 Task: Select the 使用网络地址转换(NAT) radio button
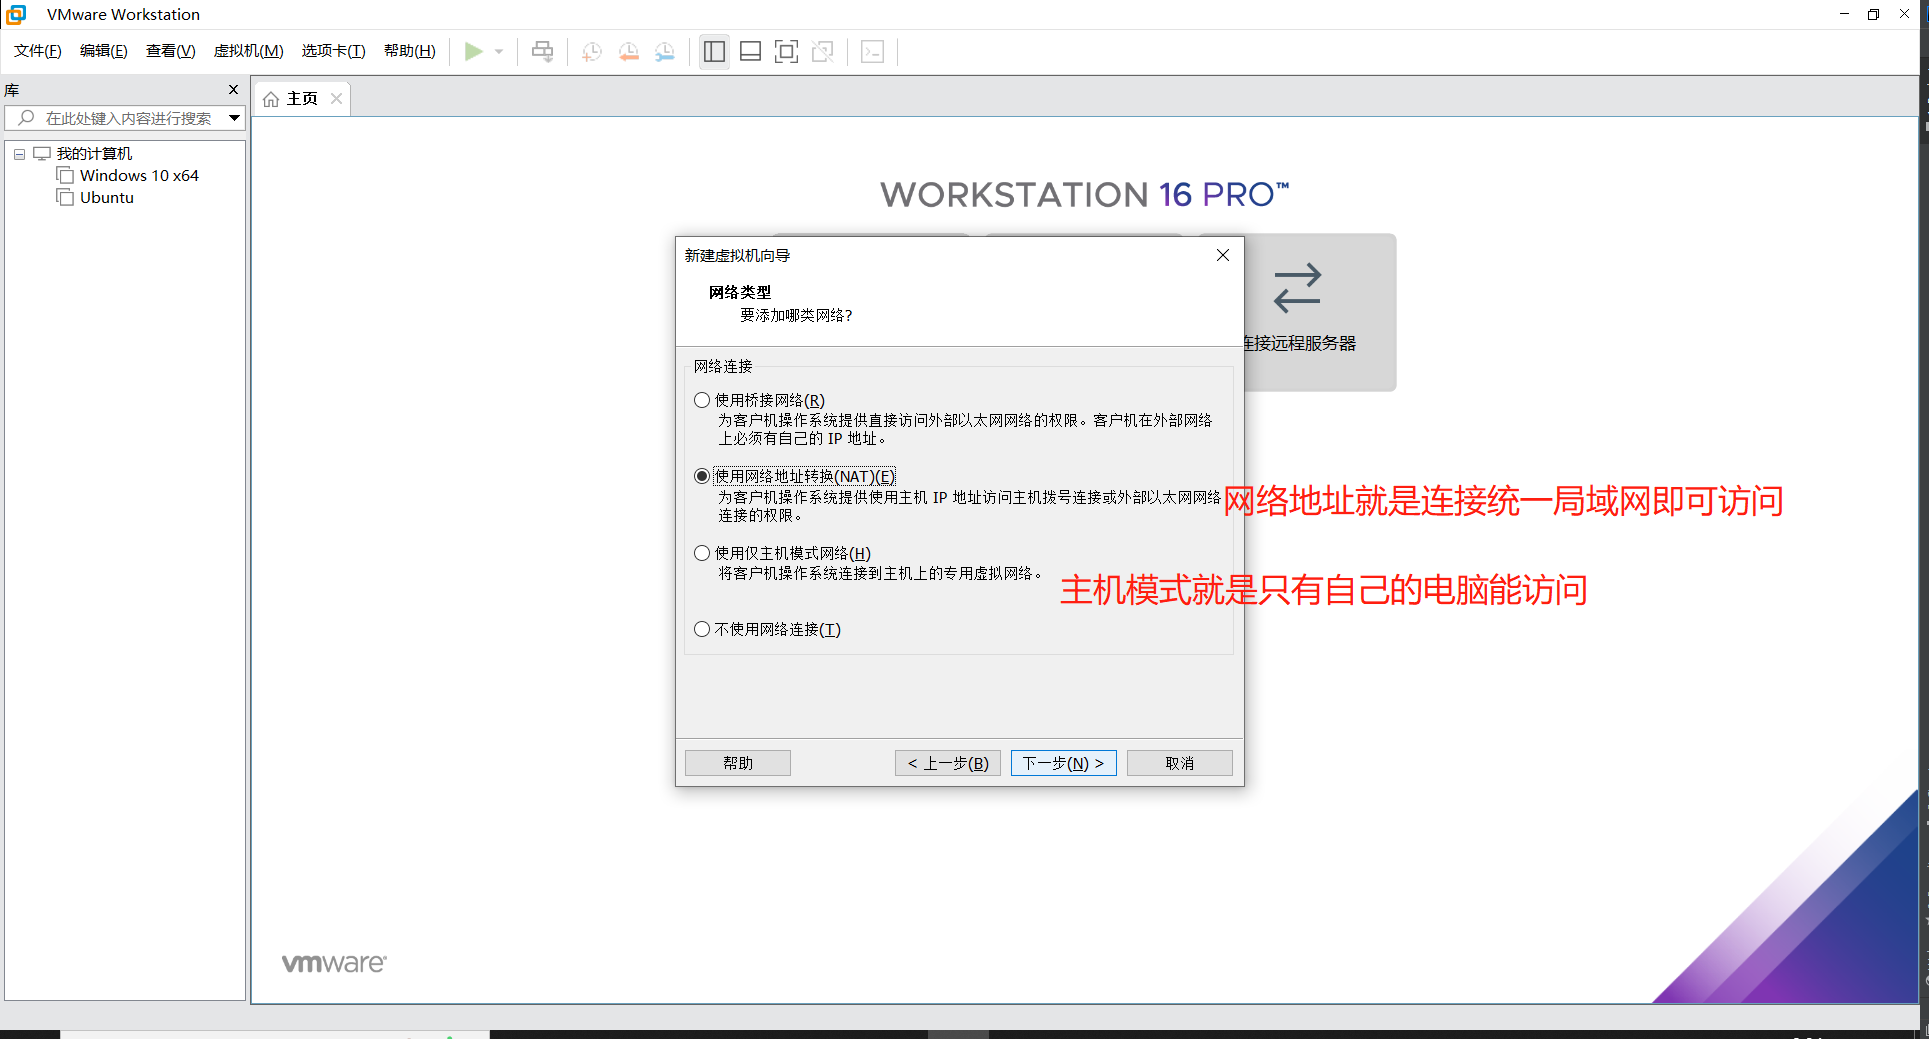(x=702, y=476)
